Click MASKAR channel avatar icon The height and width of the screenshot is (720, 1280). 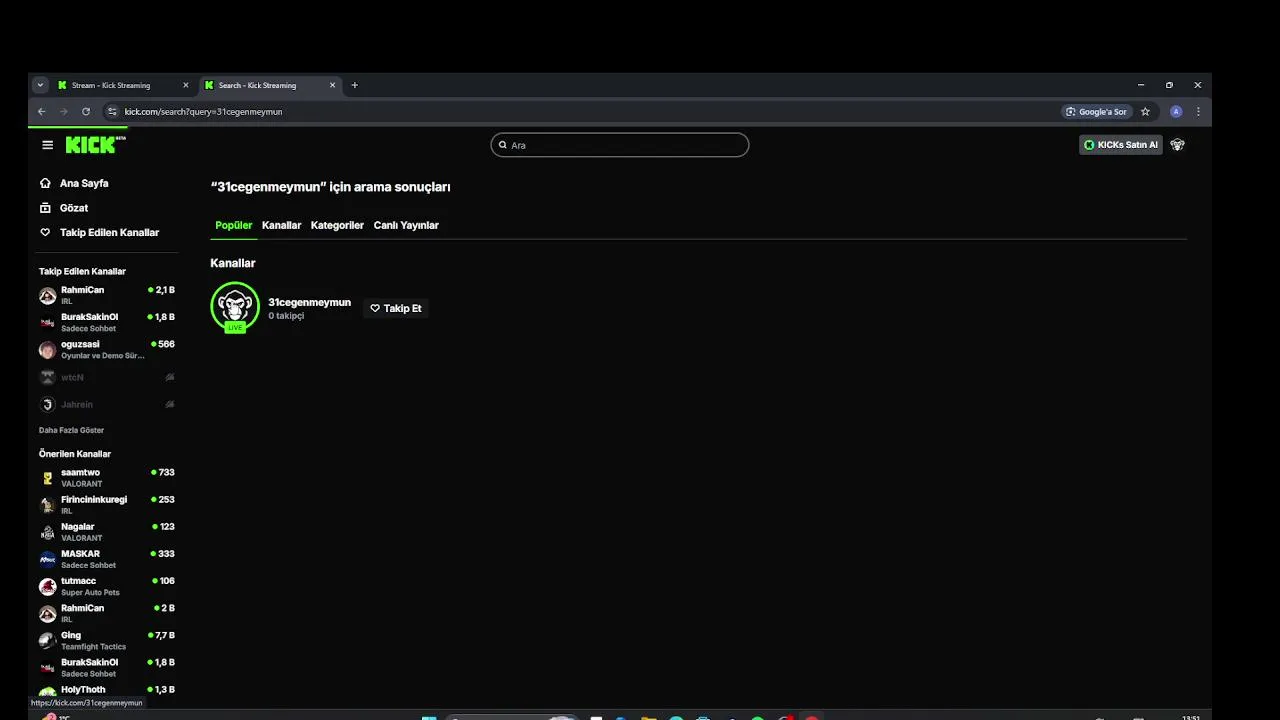[47, 559]
